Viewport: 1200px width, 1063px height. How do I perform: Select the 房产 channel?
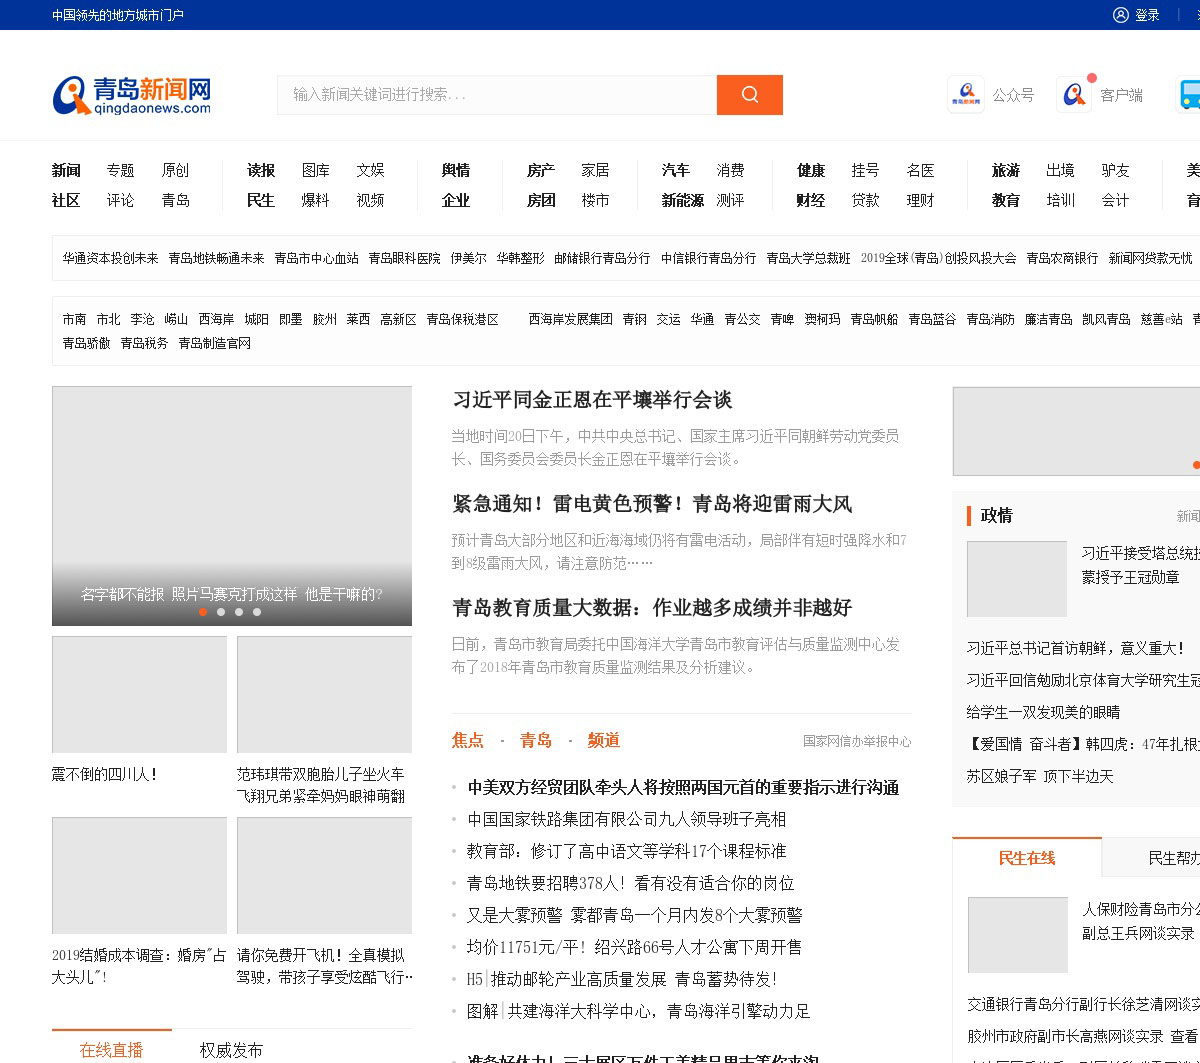point(541,170)
